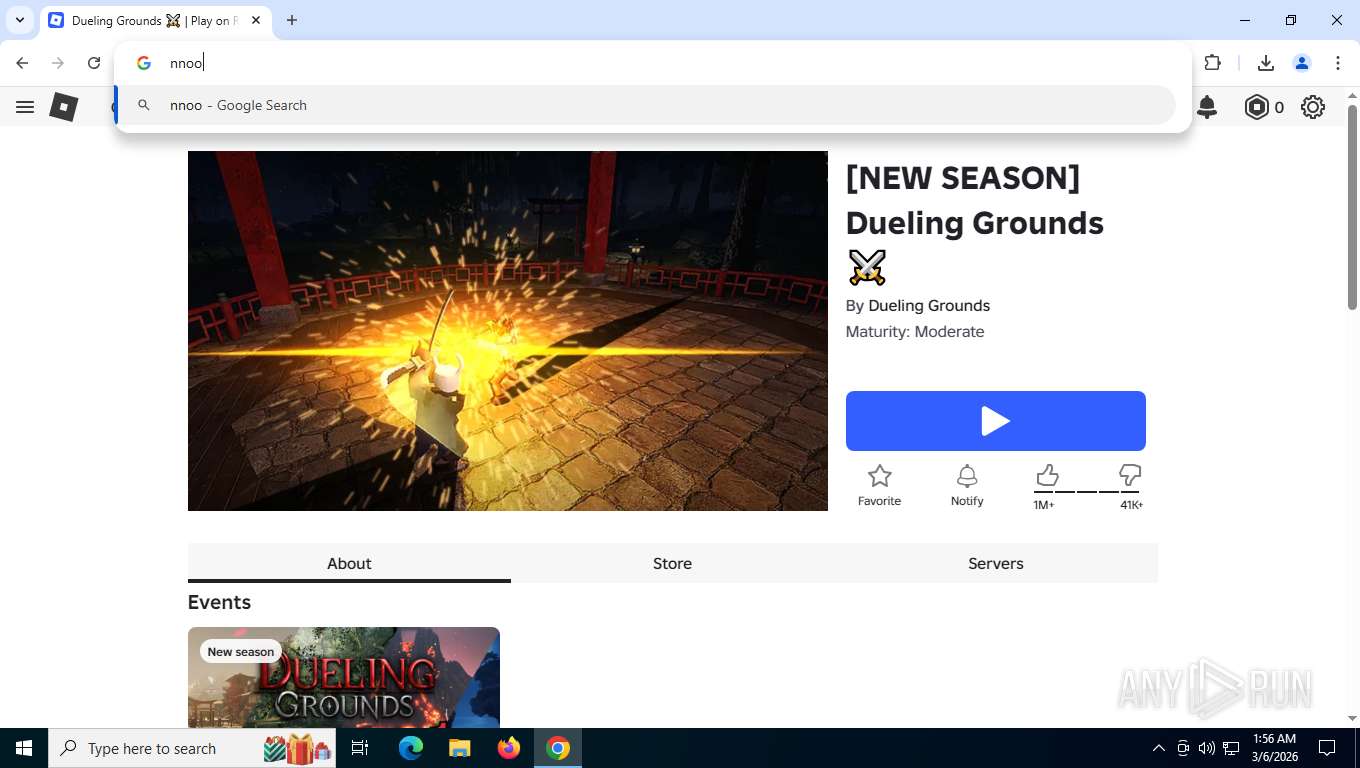Go forward in Chrome
This screenshot has width=1360, height=768.
58,63
